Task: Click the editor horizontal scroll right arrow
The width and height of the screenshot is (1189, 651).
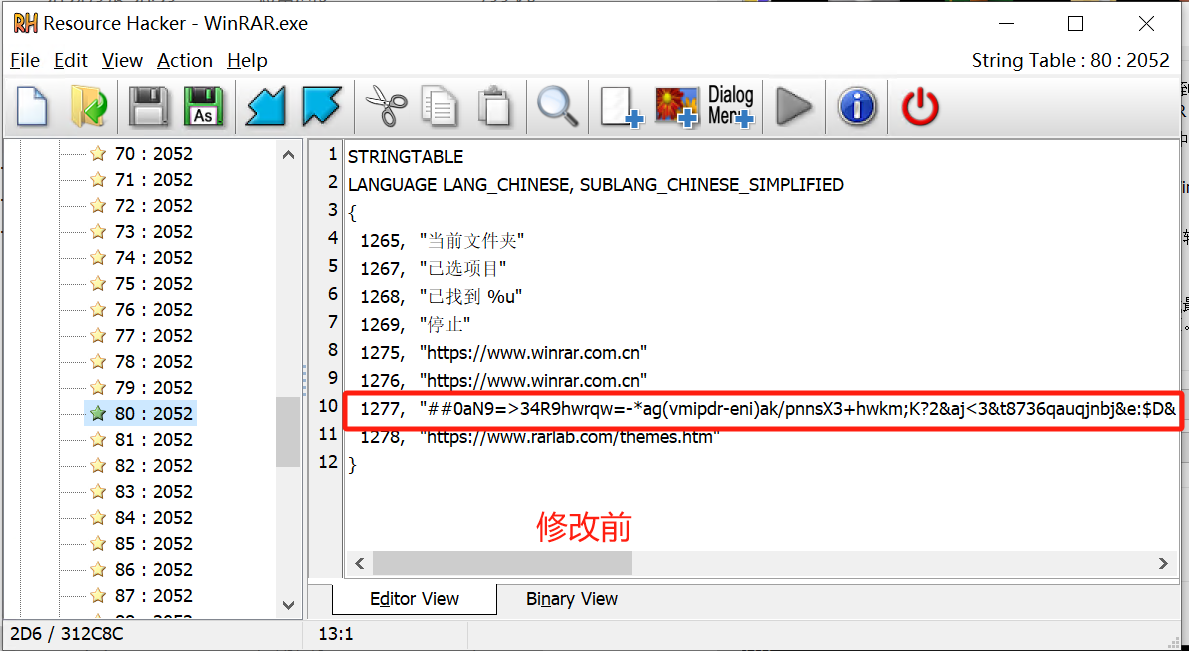Action: [x=1163, y=563]
